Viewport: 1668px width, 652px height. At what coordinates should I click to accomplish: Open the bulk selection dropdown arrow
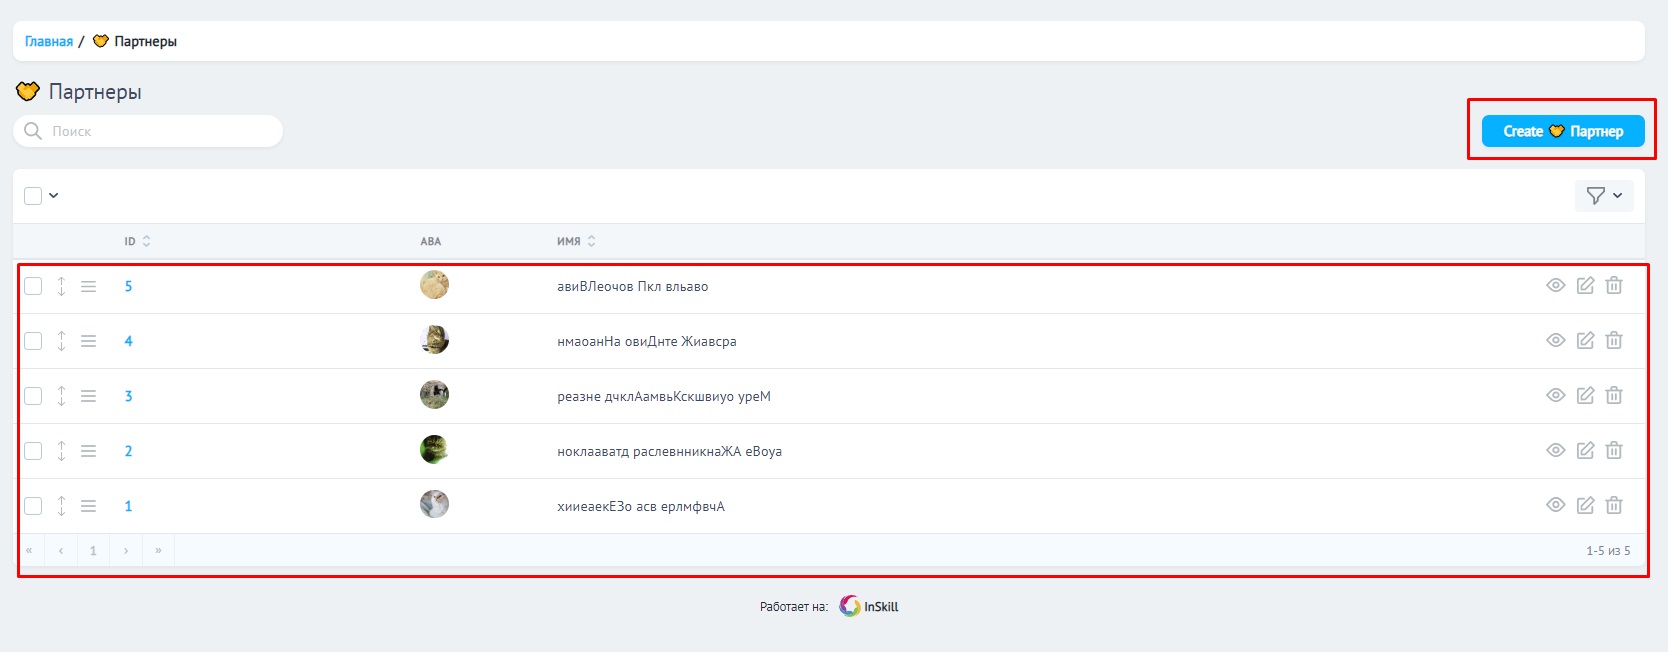[x=54, y=196]
